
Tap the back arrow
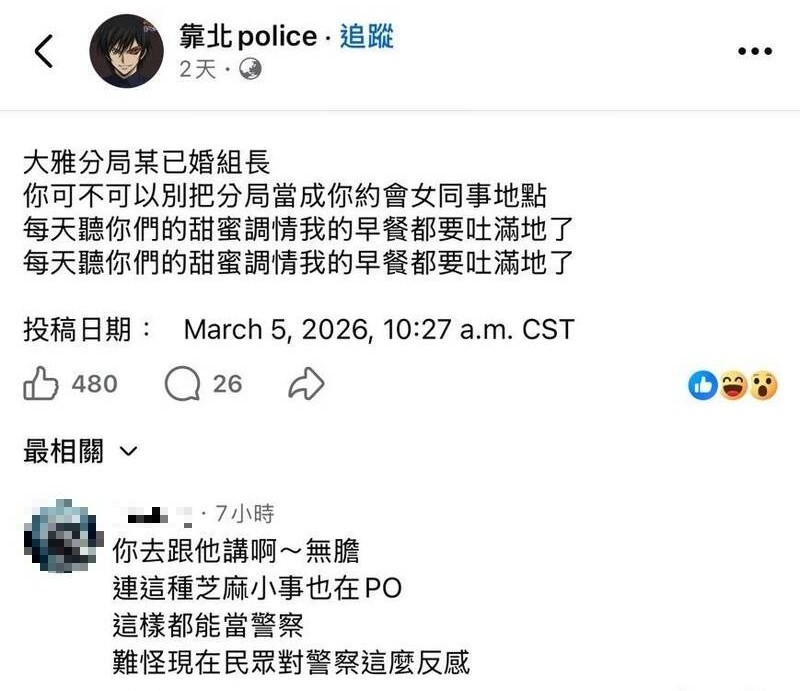pyautogui.click(x=44, y=51)
